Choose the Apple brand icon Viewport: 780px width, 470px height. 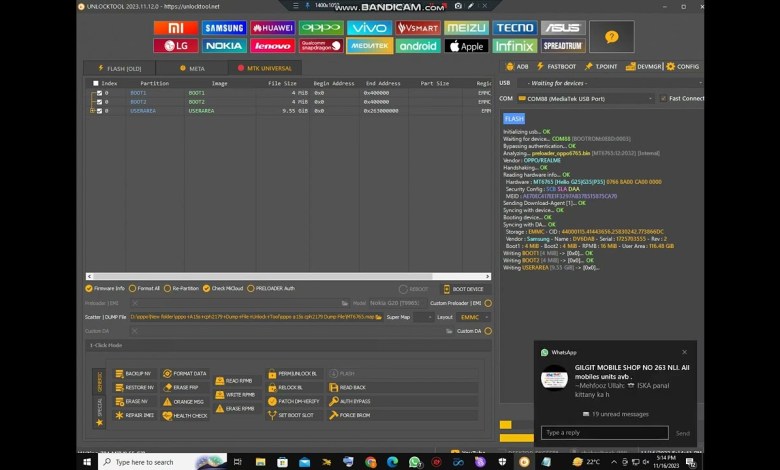point(467,46)
